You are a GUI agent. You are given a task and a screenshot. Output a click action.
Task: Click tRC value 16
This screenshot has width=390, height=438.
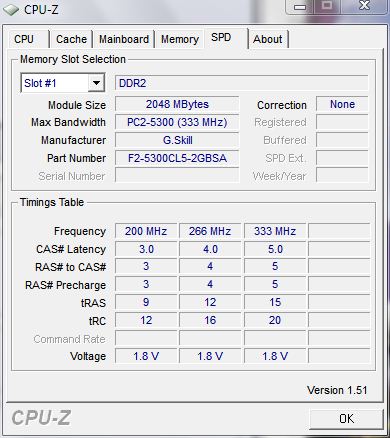(210, 320)
